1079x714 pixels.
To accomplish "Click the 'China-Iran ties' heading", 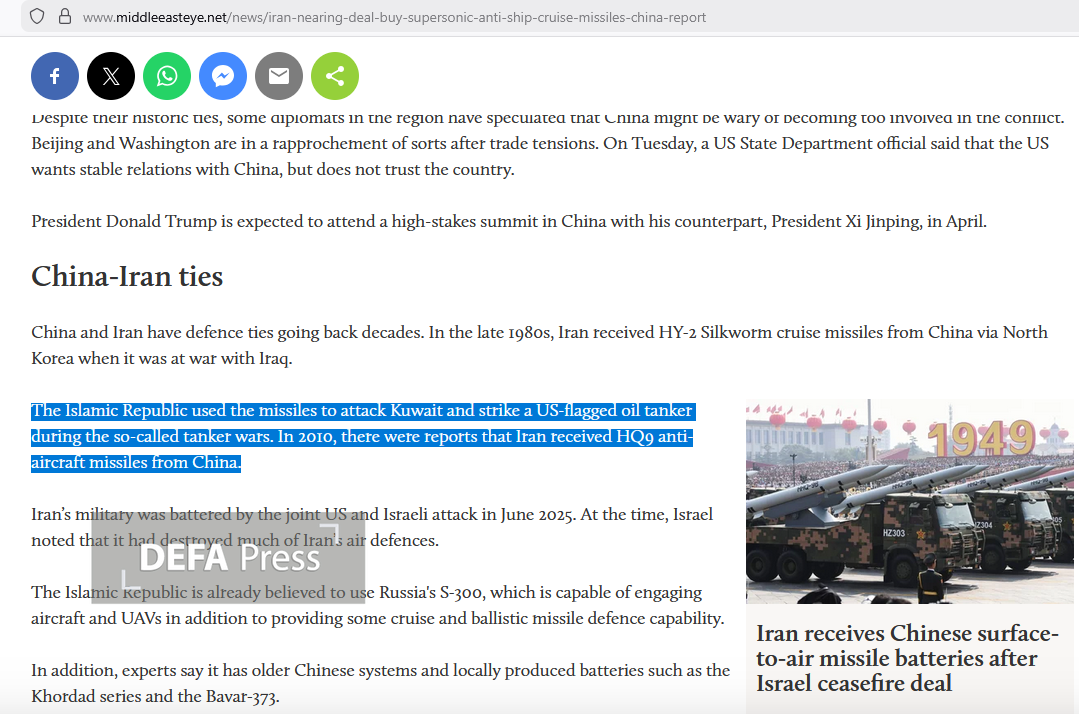I will (x=127, y=277).
